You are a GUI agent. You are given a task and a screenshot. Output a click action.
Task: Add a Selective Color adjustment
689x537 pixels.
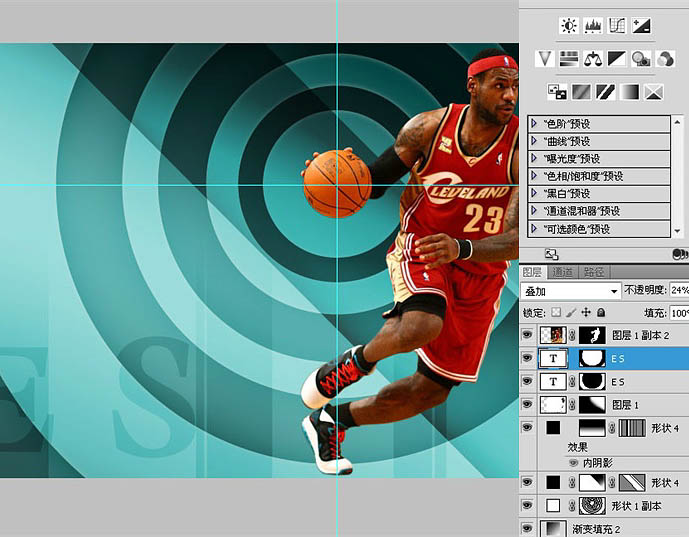[x=653, y=92]
